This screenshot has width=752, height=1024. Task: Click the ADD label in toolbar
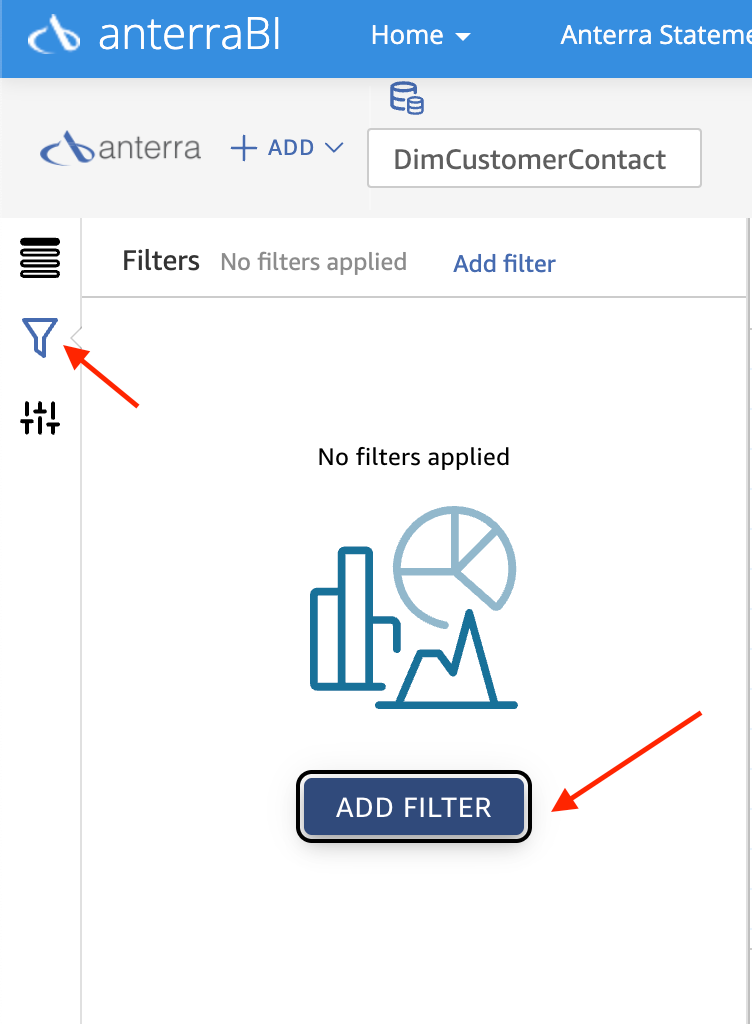point(291,148)
